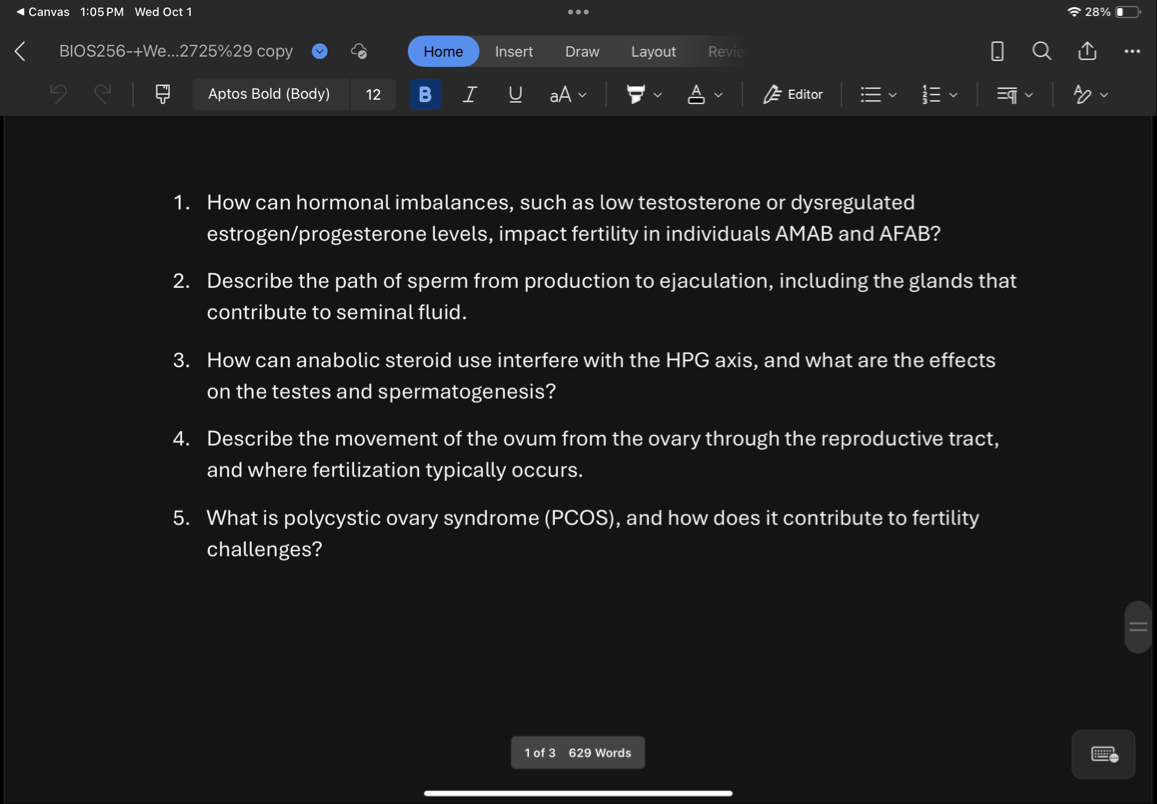1157x804 pixels.
Task: Open the three-dots more options menu
Action: [x=1131, y=51]
